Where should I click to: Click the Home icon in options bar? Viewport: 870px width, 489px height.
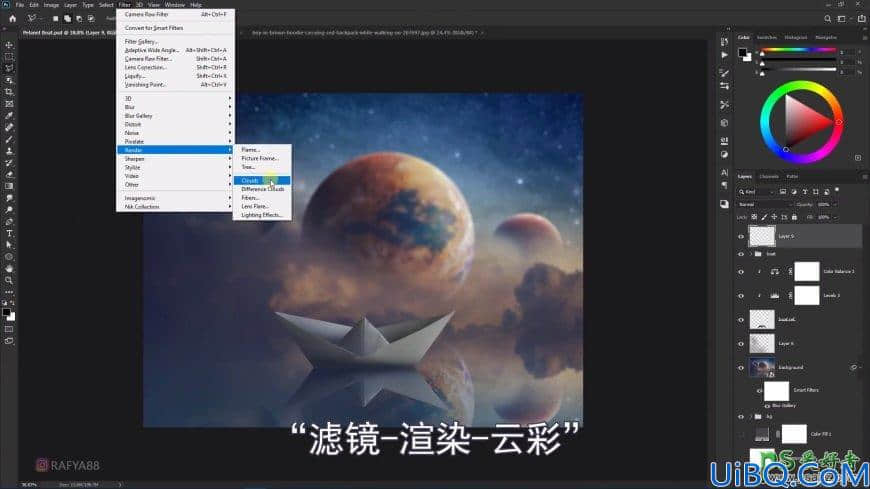[12, 18]
